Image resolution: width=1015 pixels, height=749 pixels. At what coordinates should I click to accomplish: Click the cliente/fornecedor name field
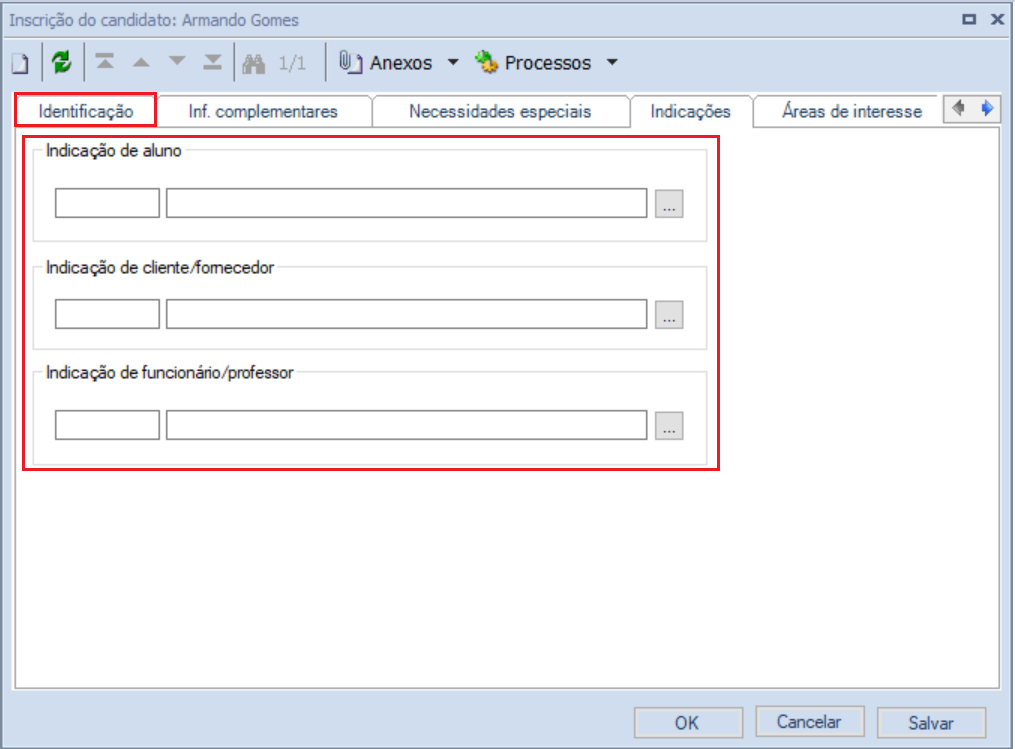pos(407,314)
